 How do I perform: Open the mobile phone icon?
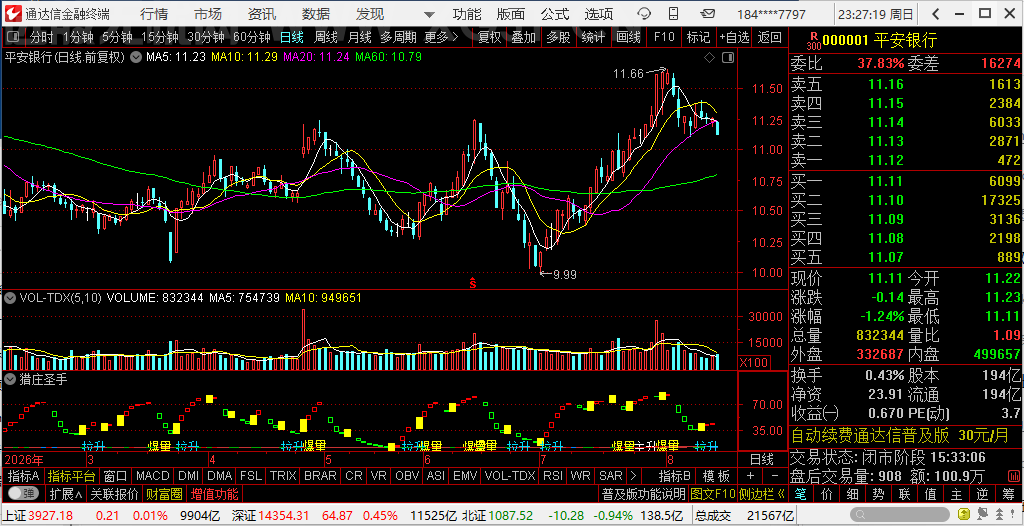675,14
